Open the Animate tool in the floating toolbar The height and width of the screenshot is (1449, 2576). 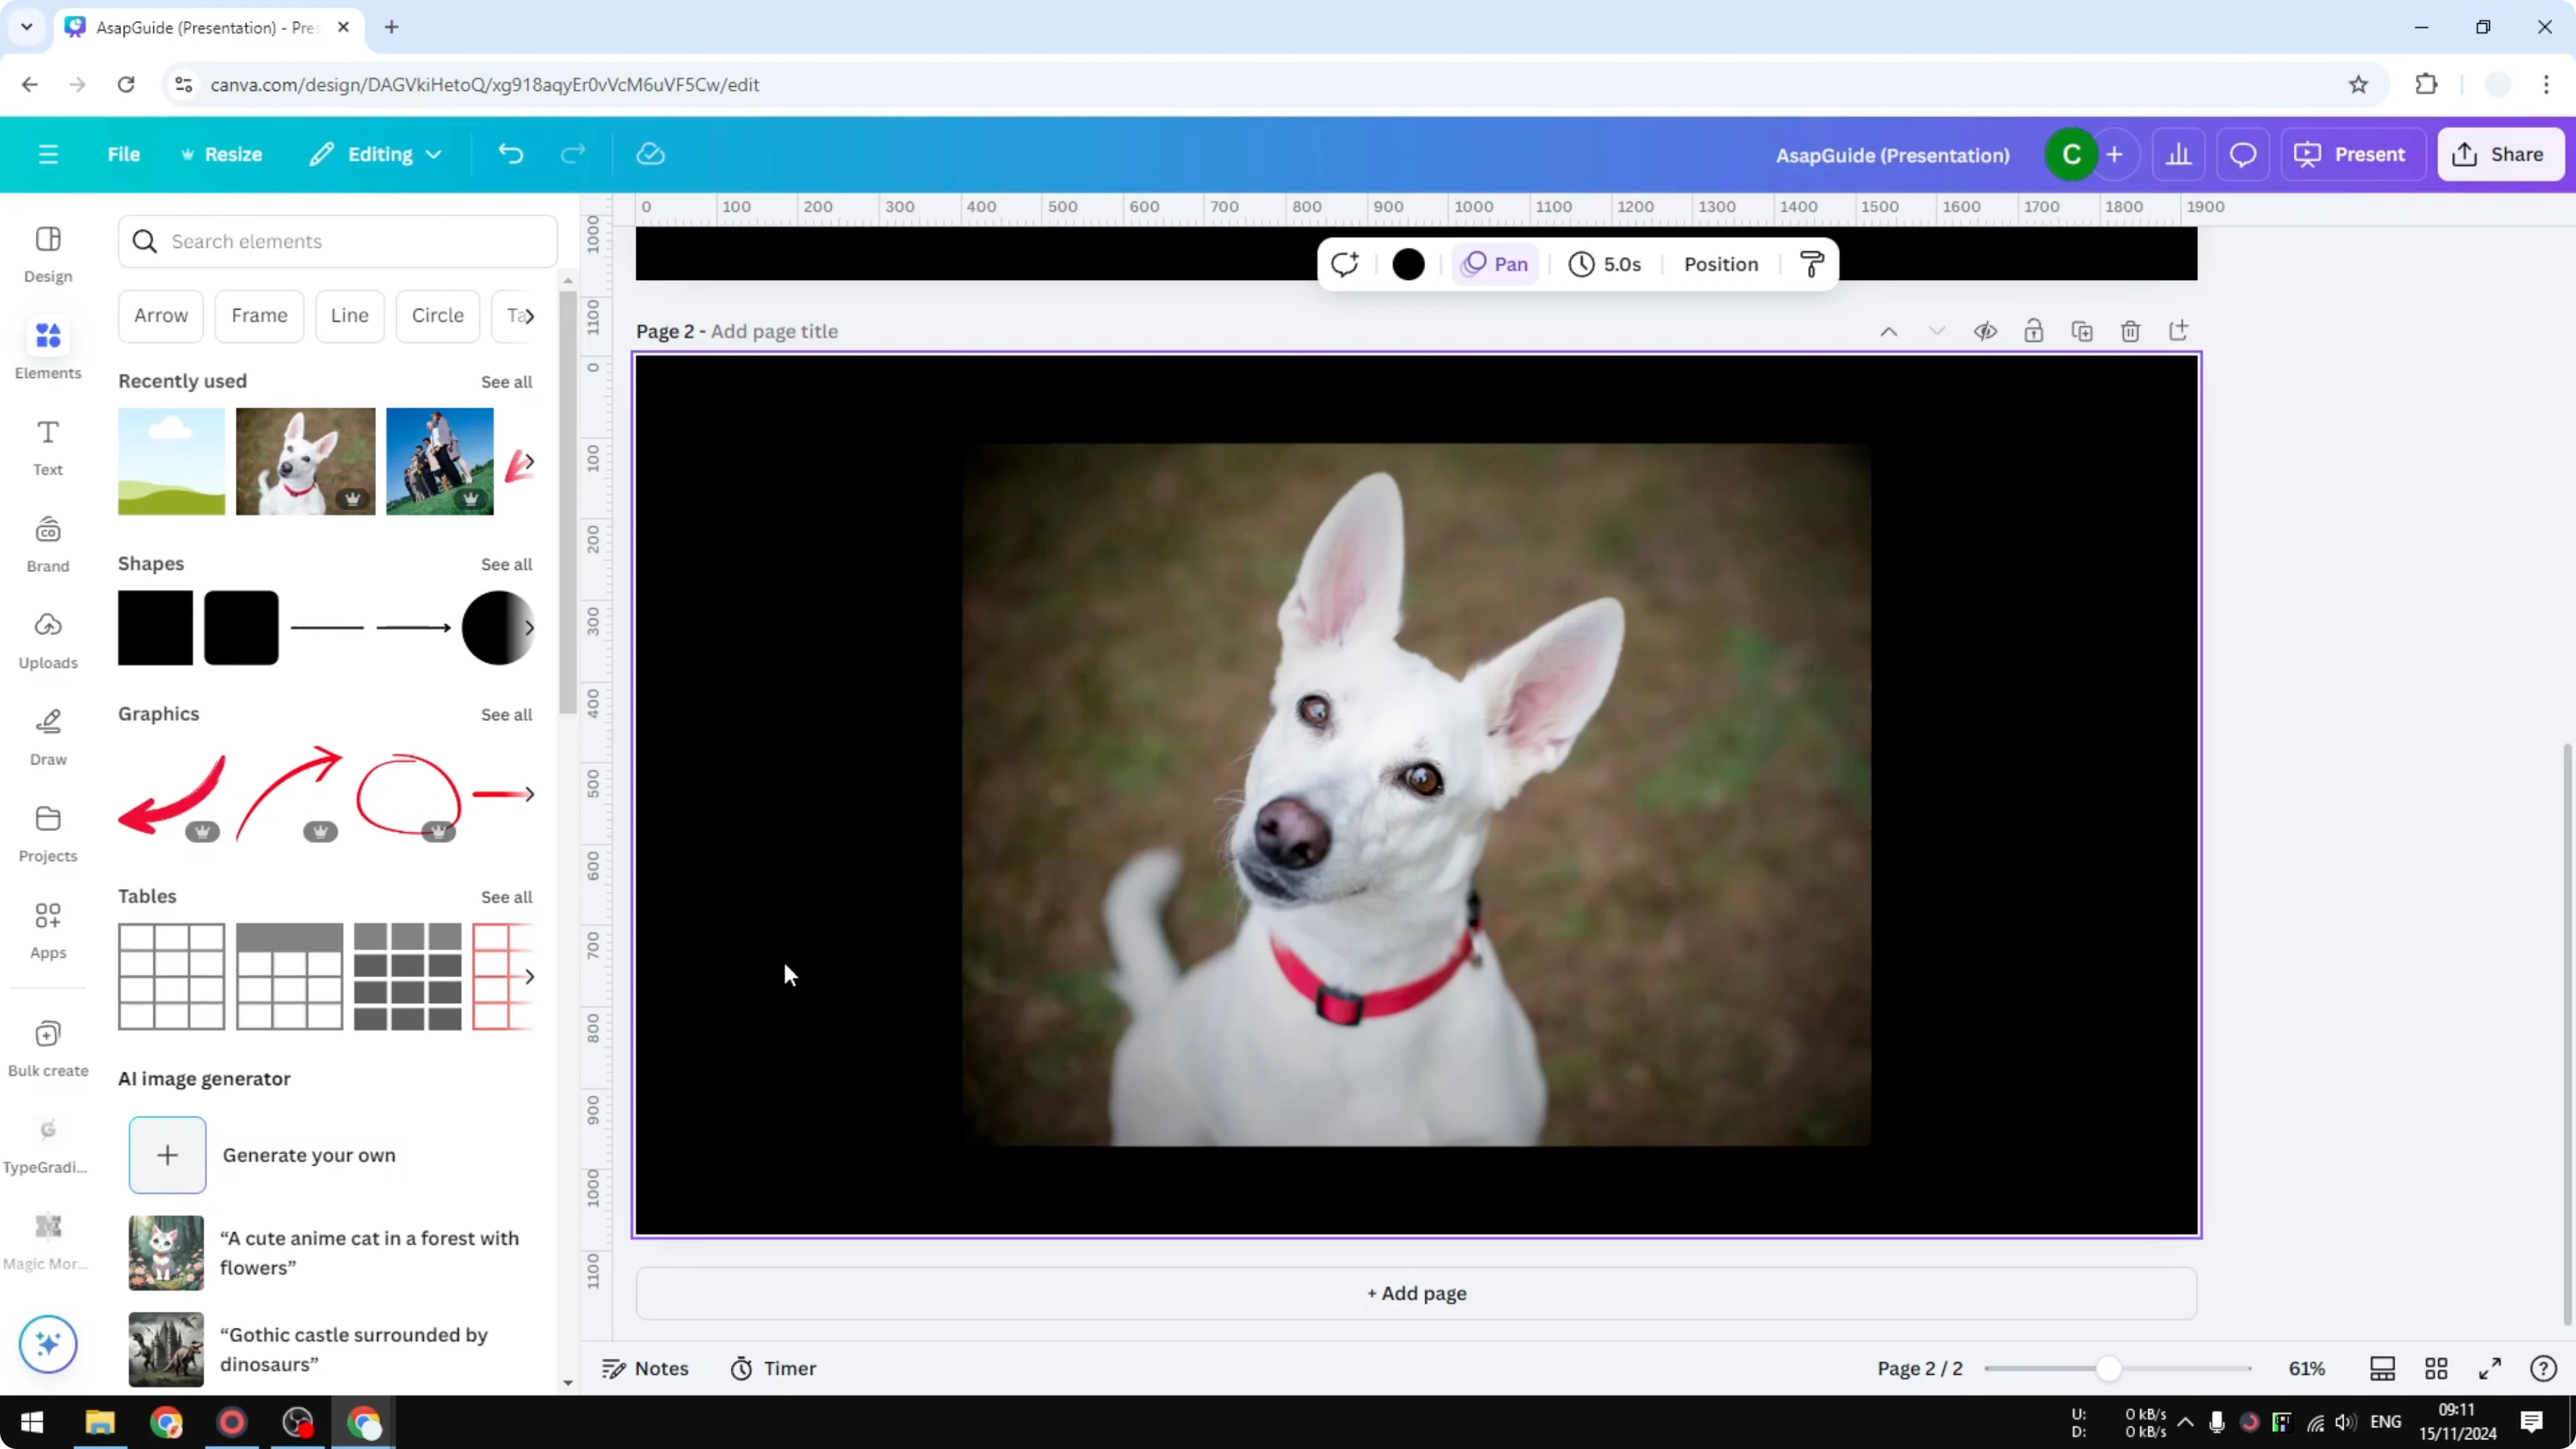tap(1344, 263)
